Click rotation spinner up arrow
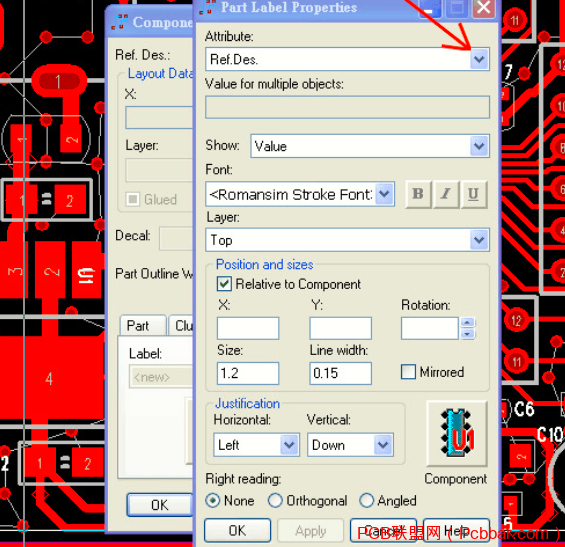Viewport: 565px width, 547px height. (467, 323)
